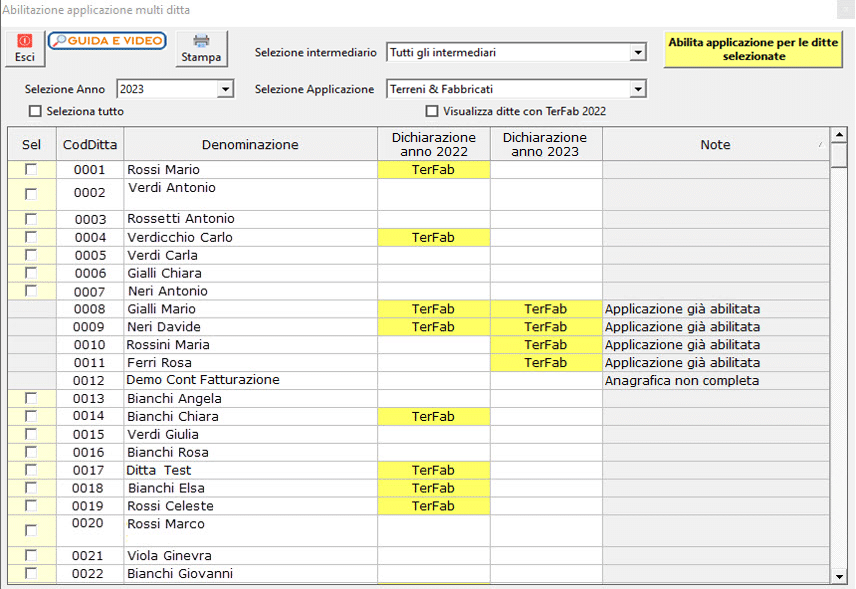
Task: Expand the Selezione Applicazione dropdown
Action: (x=638, y=90)
